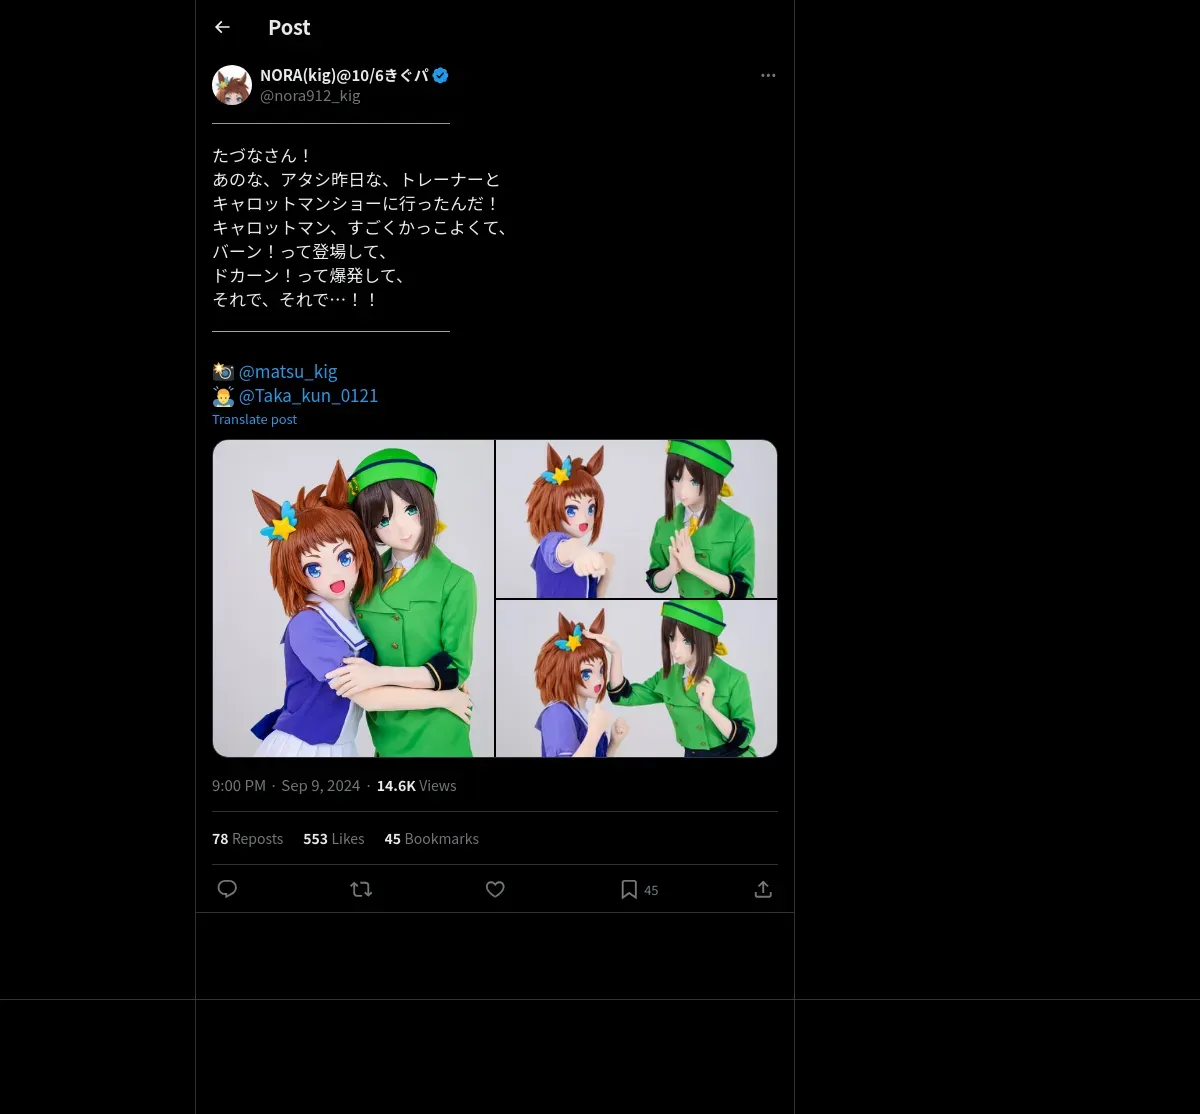Go back with the arrow icon
The width and height of the screenshot is (1200, 1114).
[222, 27]
